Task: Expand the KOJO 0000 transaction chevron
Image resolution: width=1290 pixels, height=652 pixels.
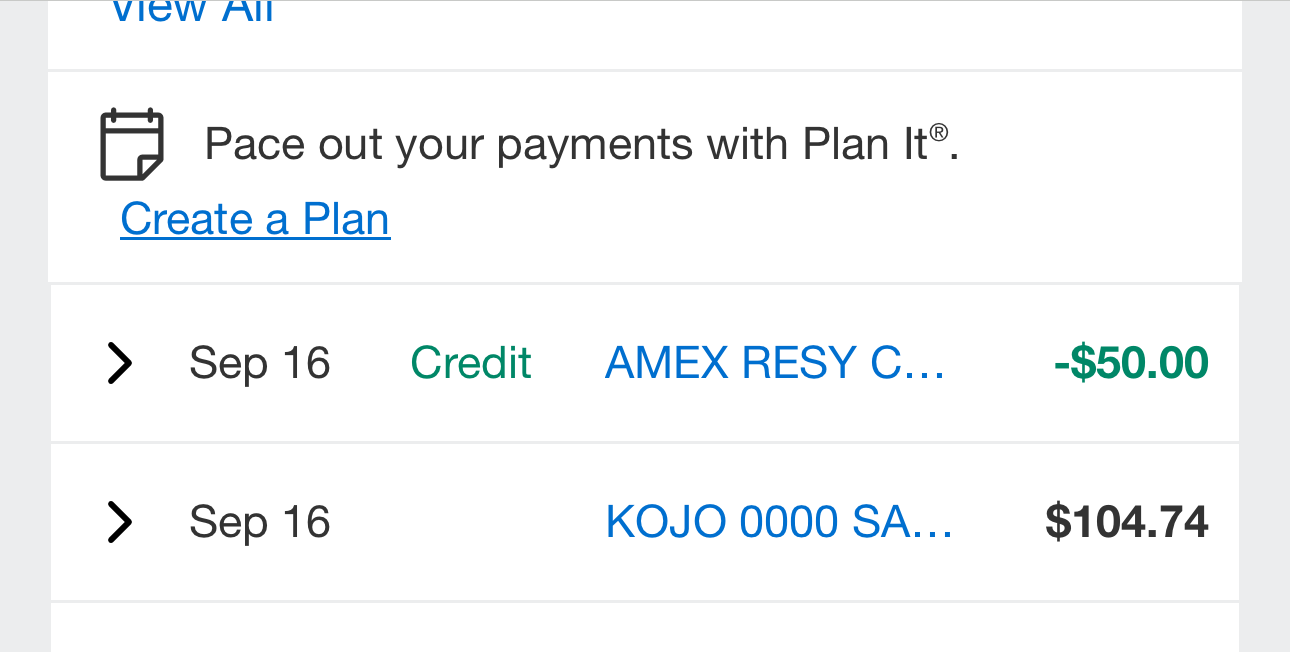Action: (119, 522)
